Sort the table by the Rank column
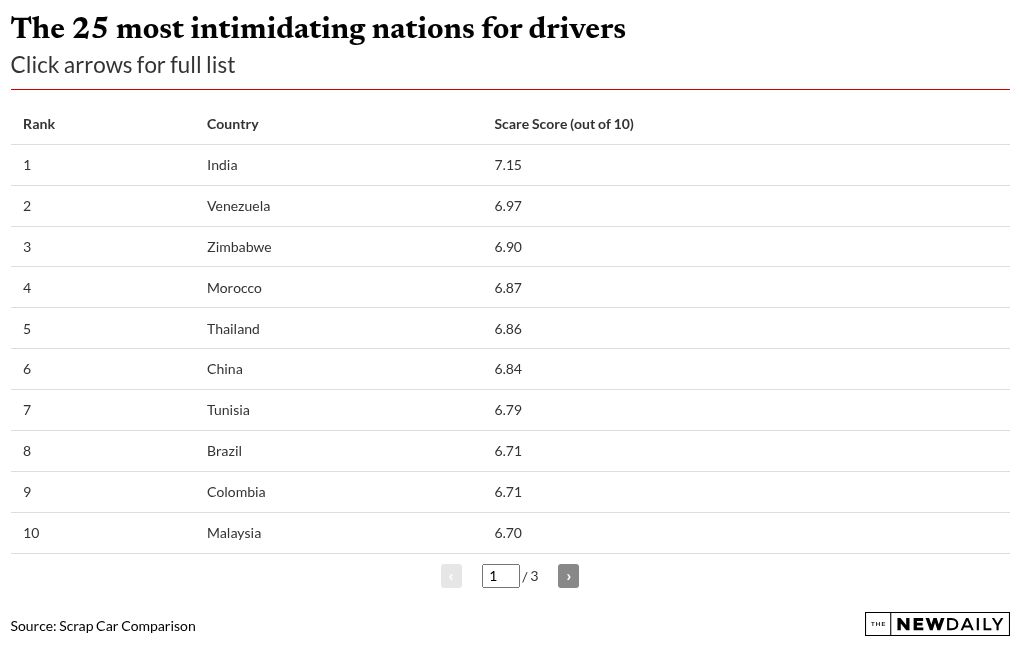1020x650 pixels. tap(39, 123)
